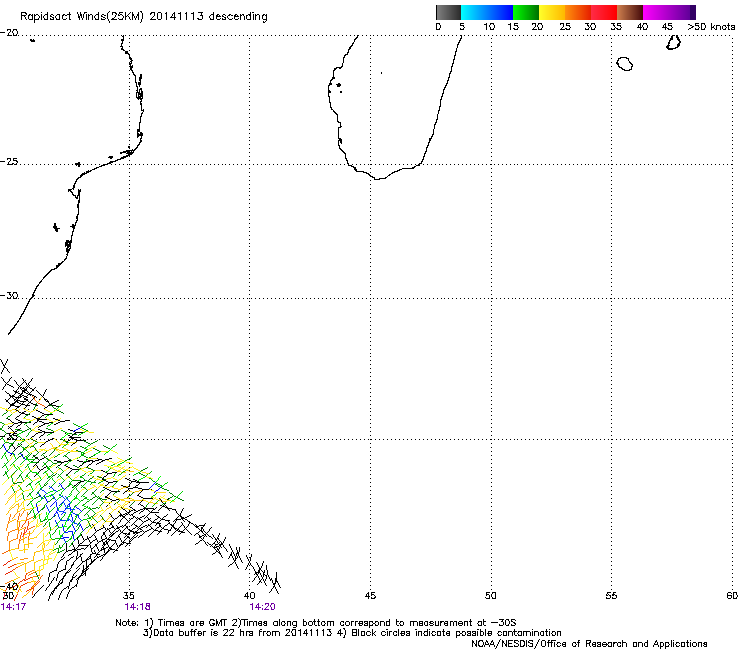Screen dimensions: 740x650
Task: Click the red 30-35 knots legend swatch
Action: click(604, 12)
